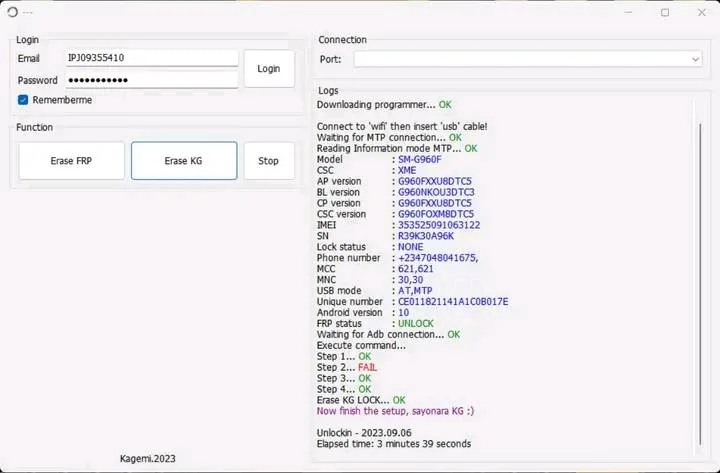The width and height of the screenshot is (720, 473).
Task: Click the 'Waiting for Adb connection... OK' line
Action: tap(388, 334)
